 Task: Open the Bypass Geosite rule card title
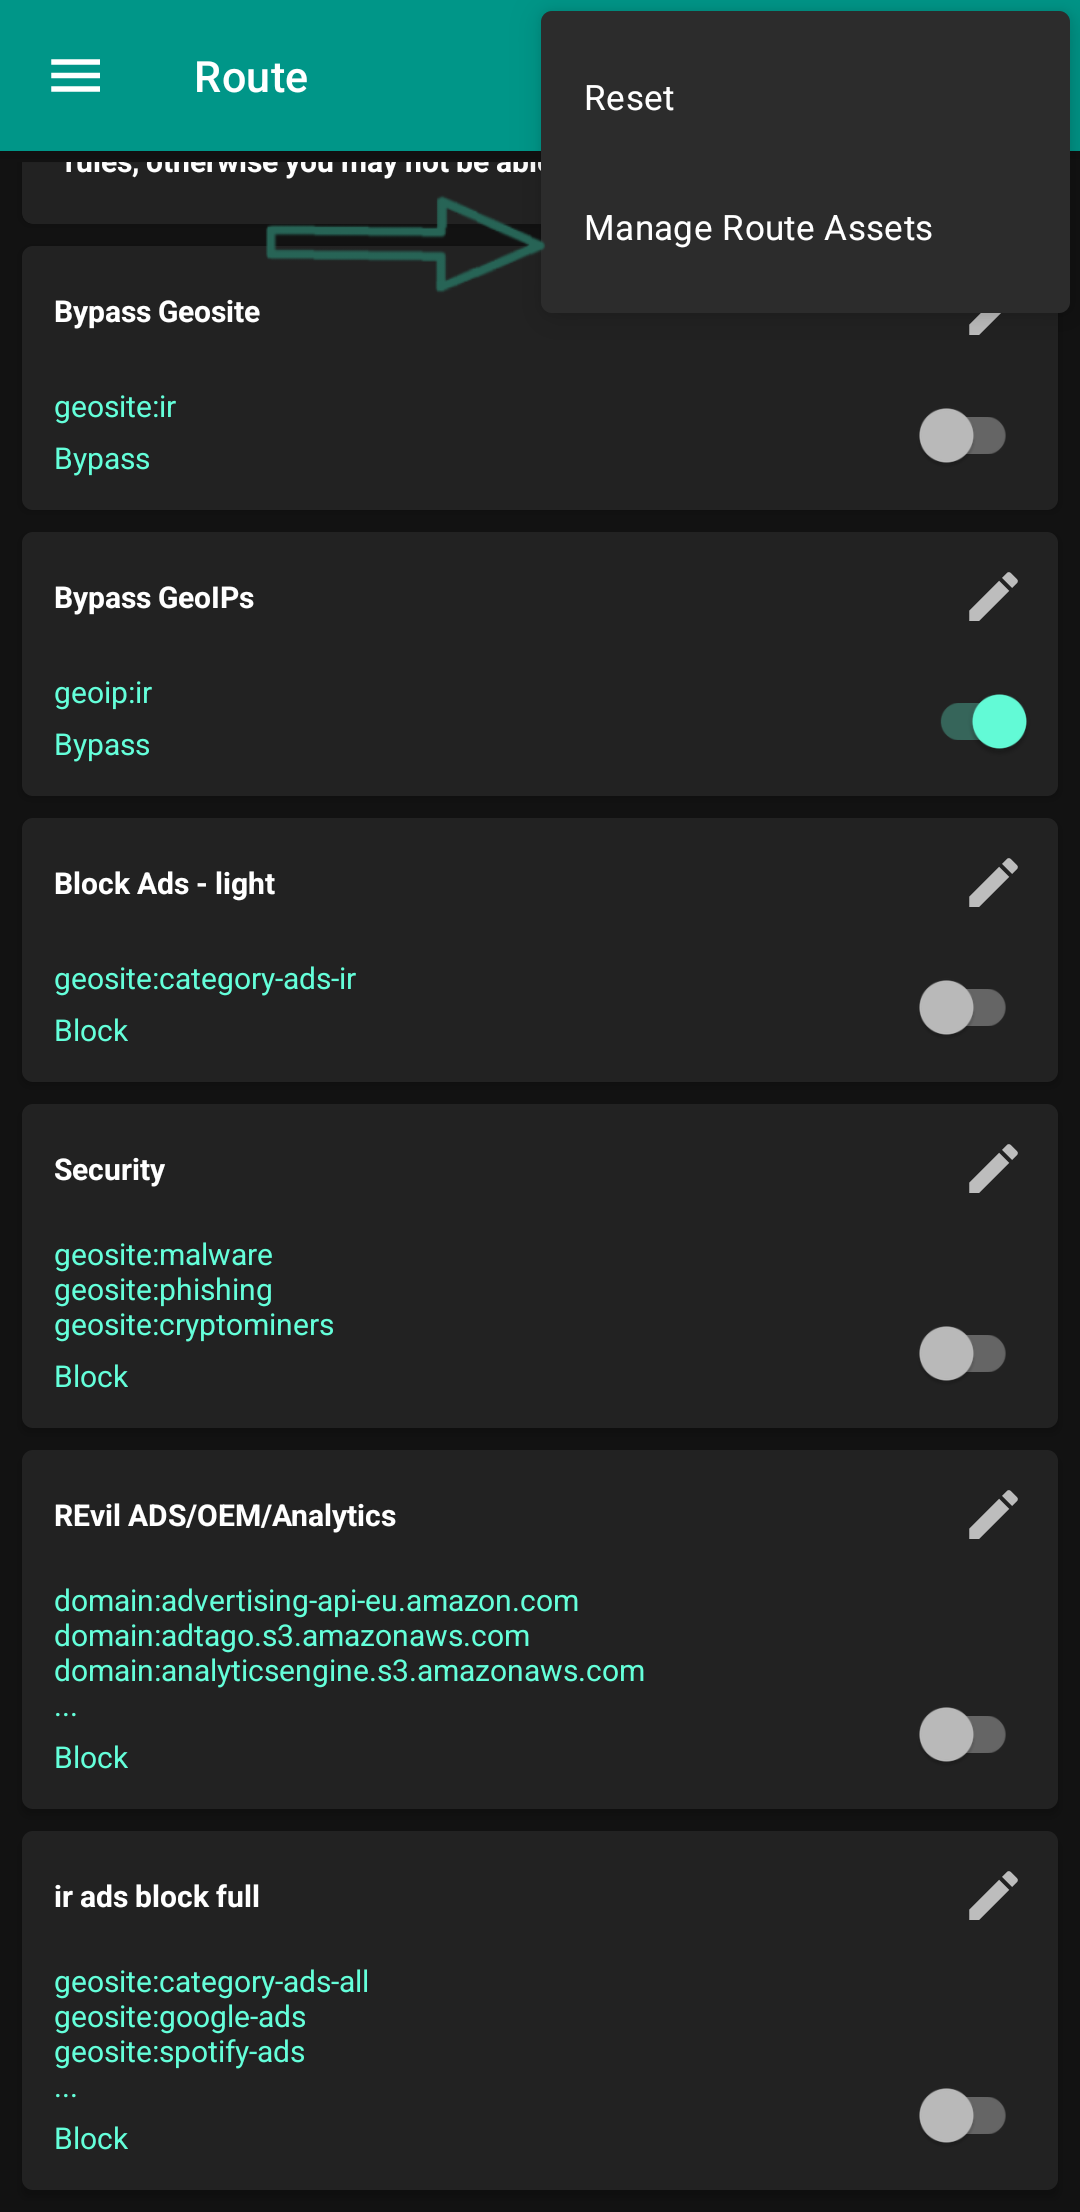tap(157, 312)
